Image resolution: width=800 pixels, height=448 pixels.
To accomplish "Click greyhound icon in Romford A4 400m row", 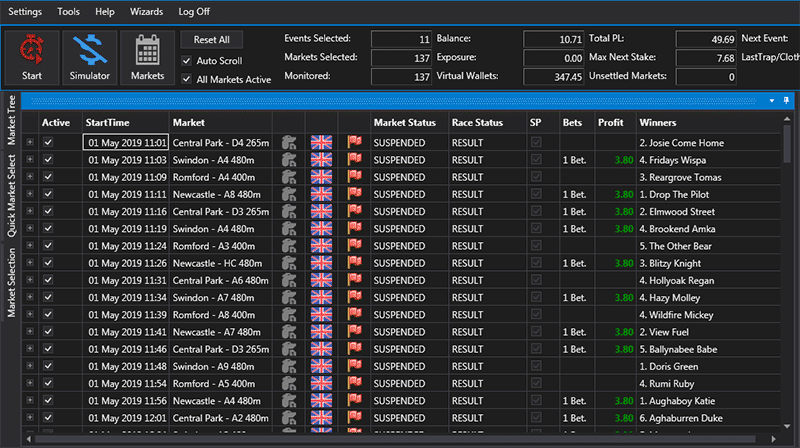I will [289, 177].
